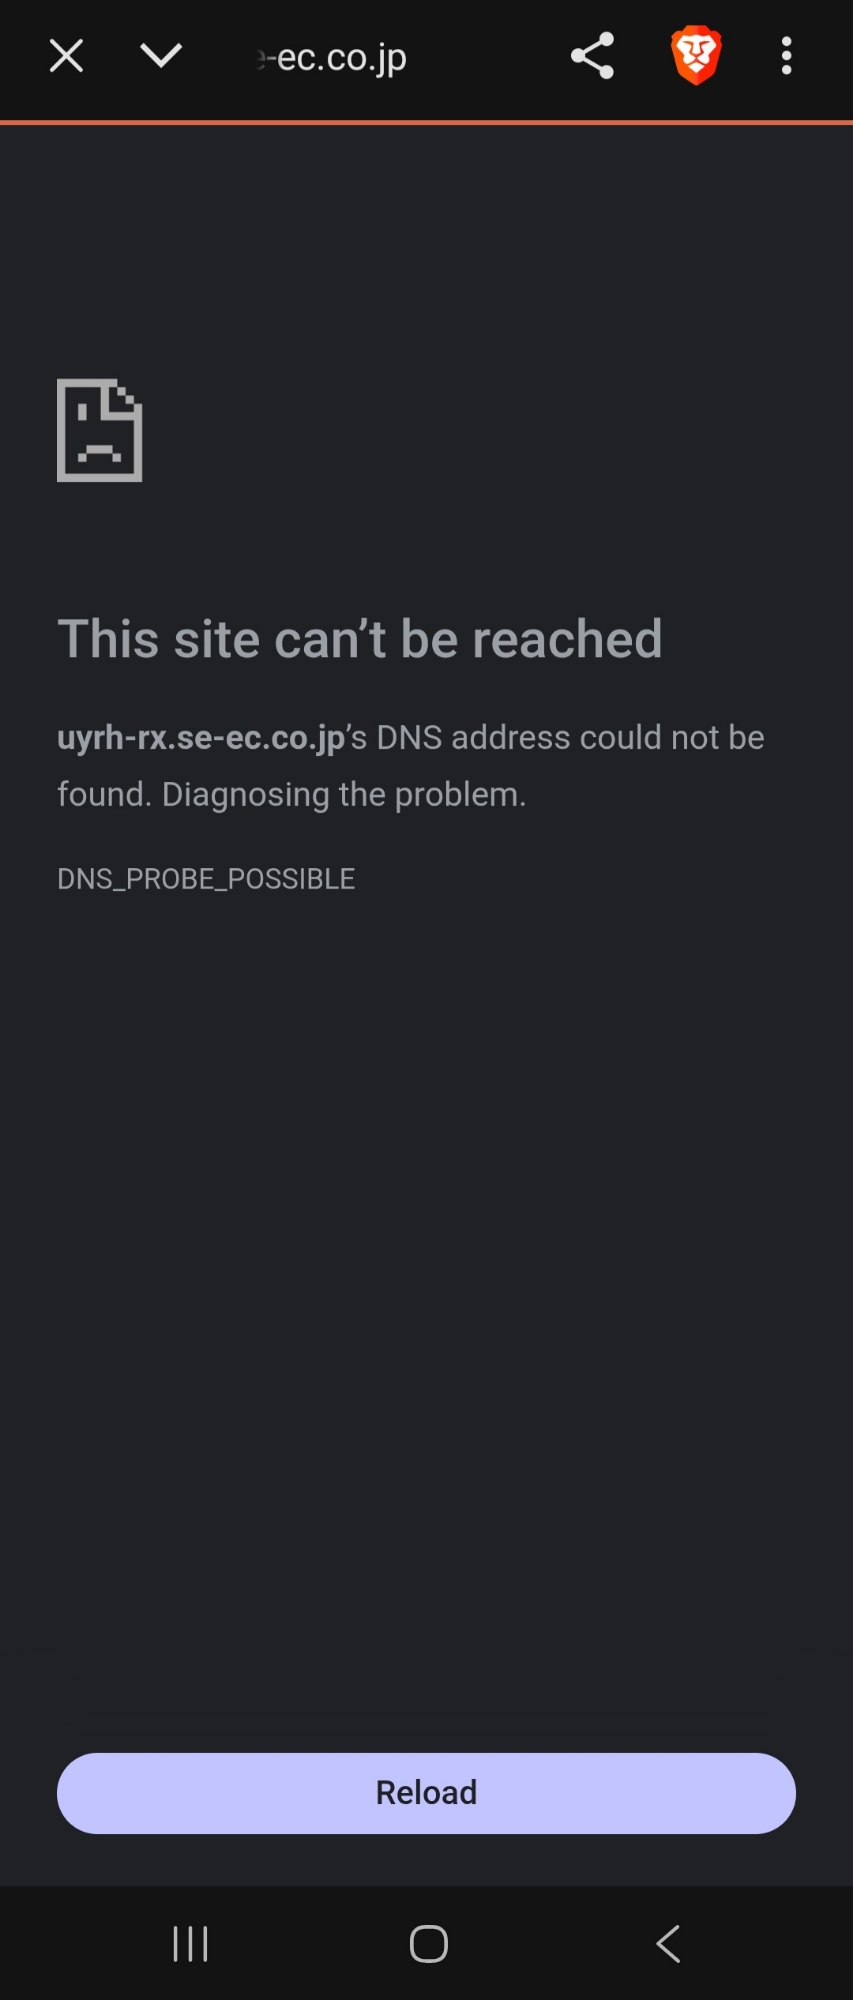
Task: Open Android recent apps button
Action: 190,1944
